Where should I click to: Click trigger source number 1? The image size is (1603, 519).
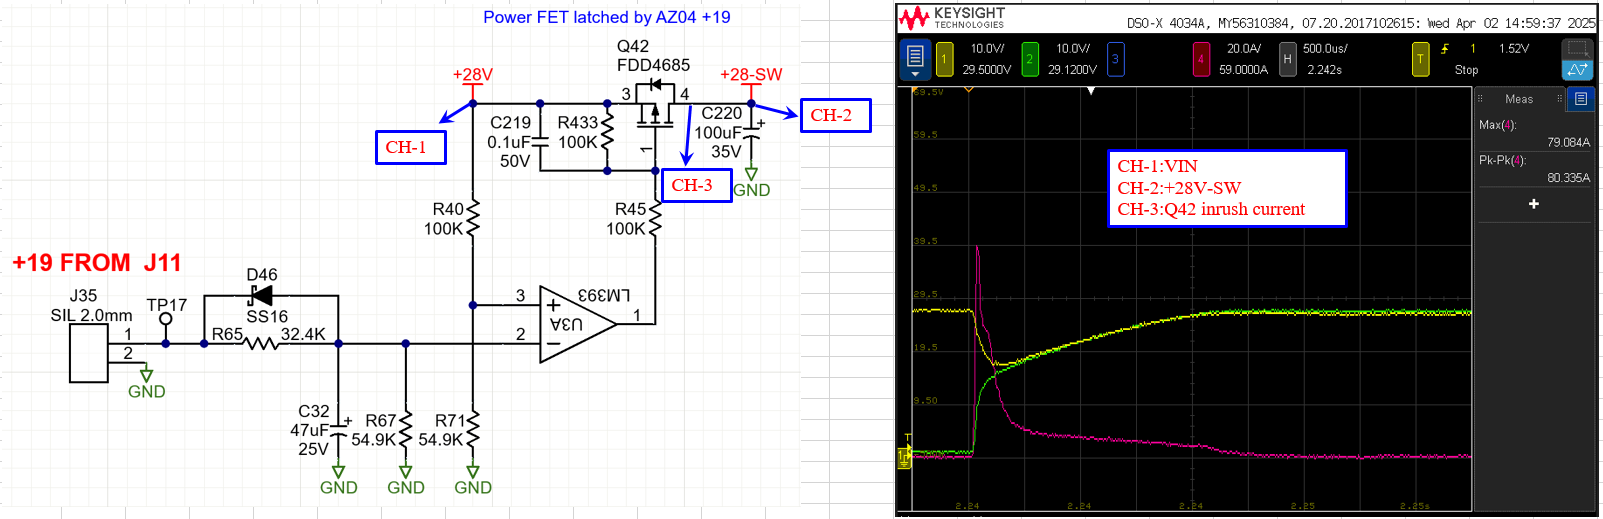[x=1472, y=49]
